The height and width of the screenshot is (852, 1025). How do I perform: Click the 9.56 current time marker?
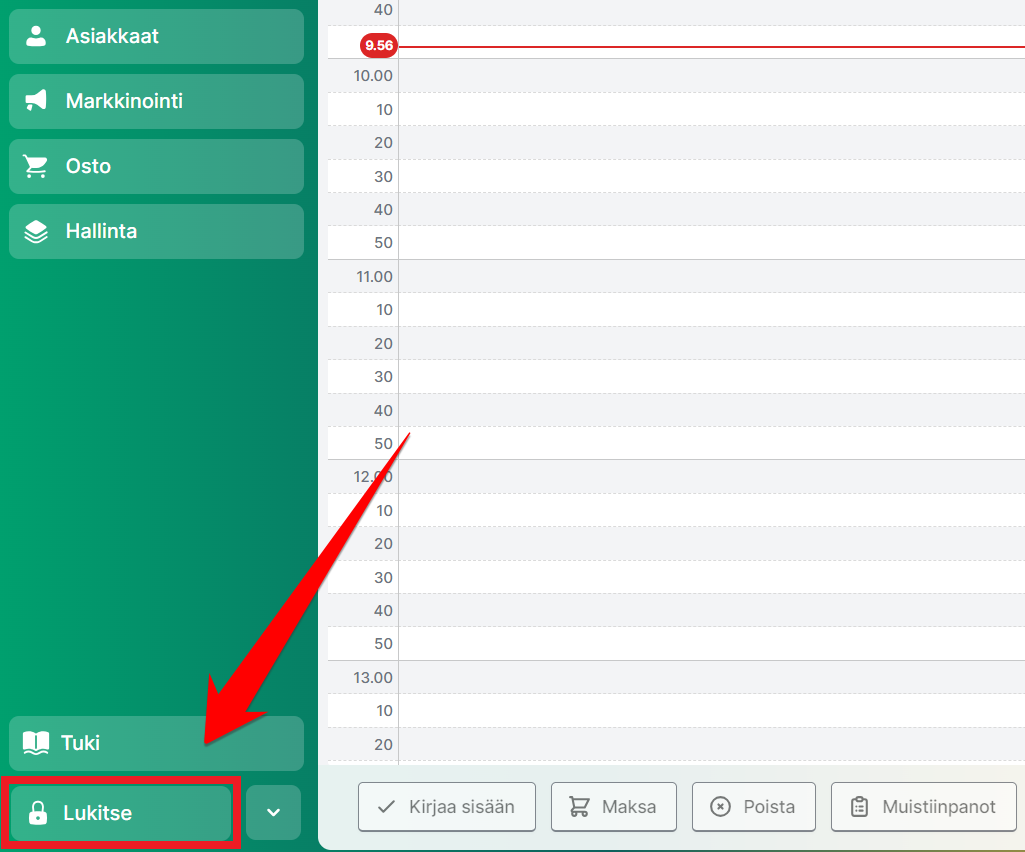(379, 46)
